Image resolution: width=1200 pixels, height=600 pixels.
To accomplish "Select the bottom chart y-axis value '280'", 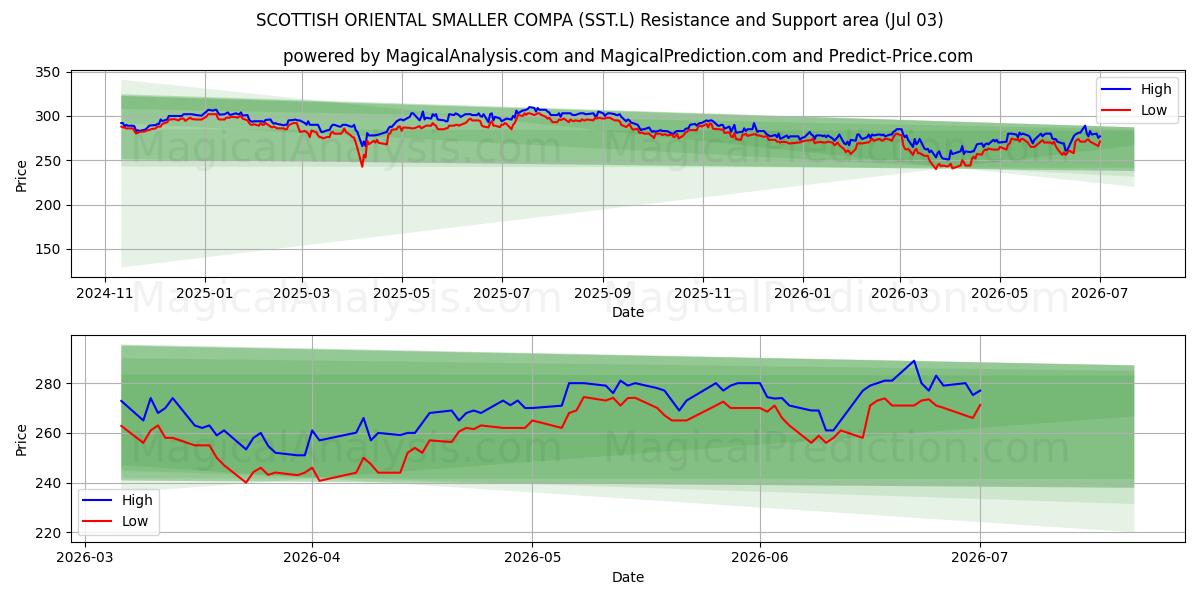I will tap(50, 384).
